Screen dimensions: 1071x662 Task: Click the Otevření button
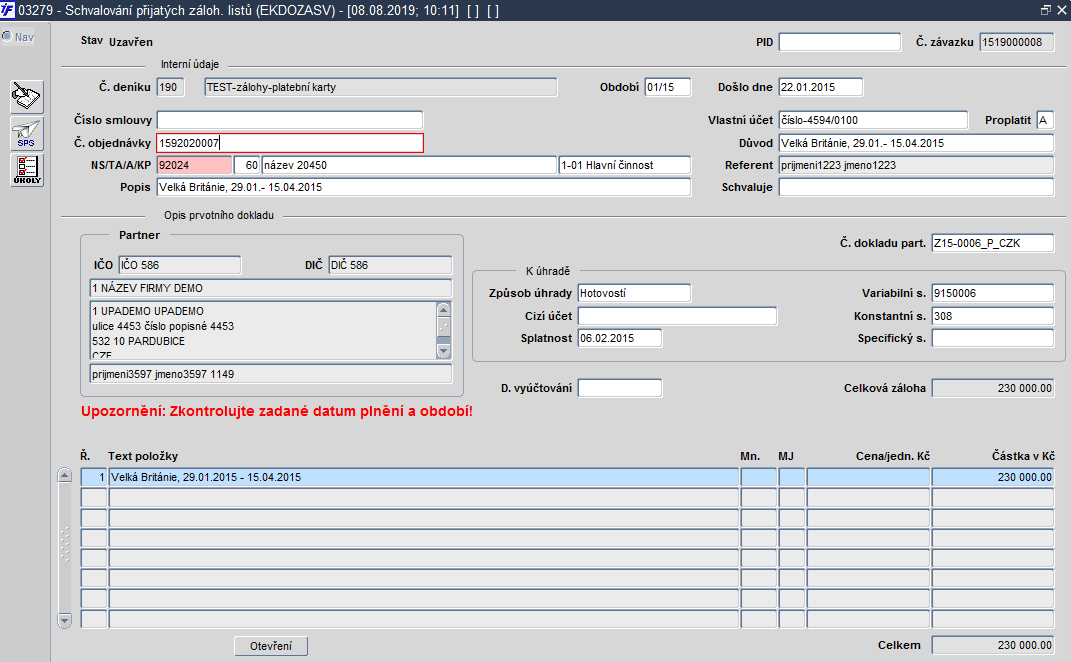pyautogui.click(x=271, y=646)
